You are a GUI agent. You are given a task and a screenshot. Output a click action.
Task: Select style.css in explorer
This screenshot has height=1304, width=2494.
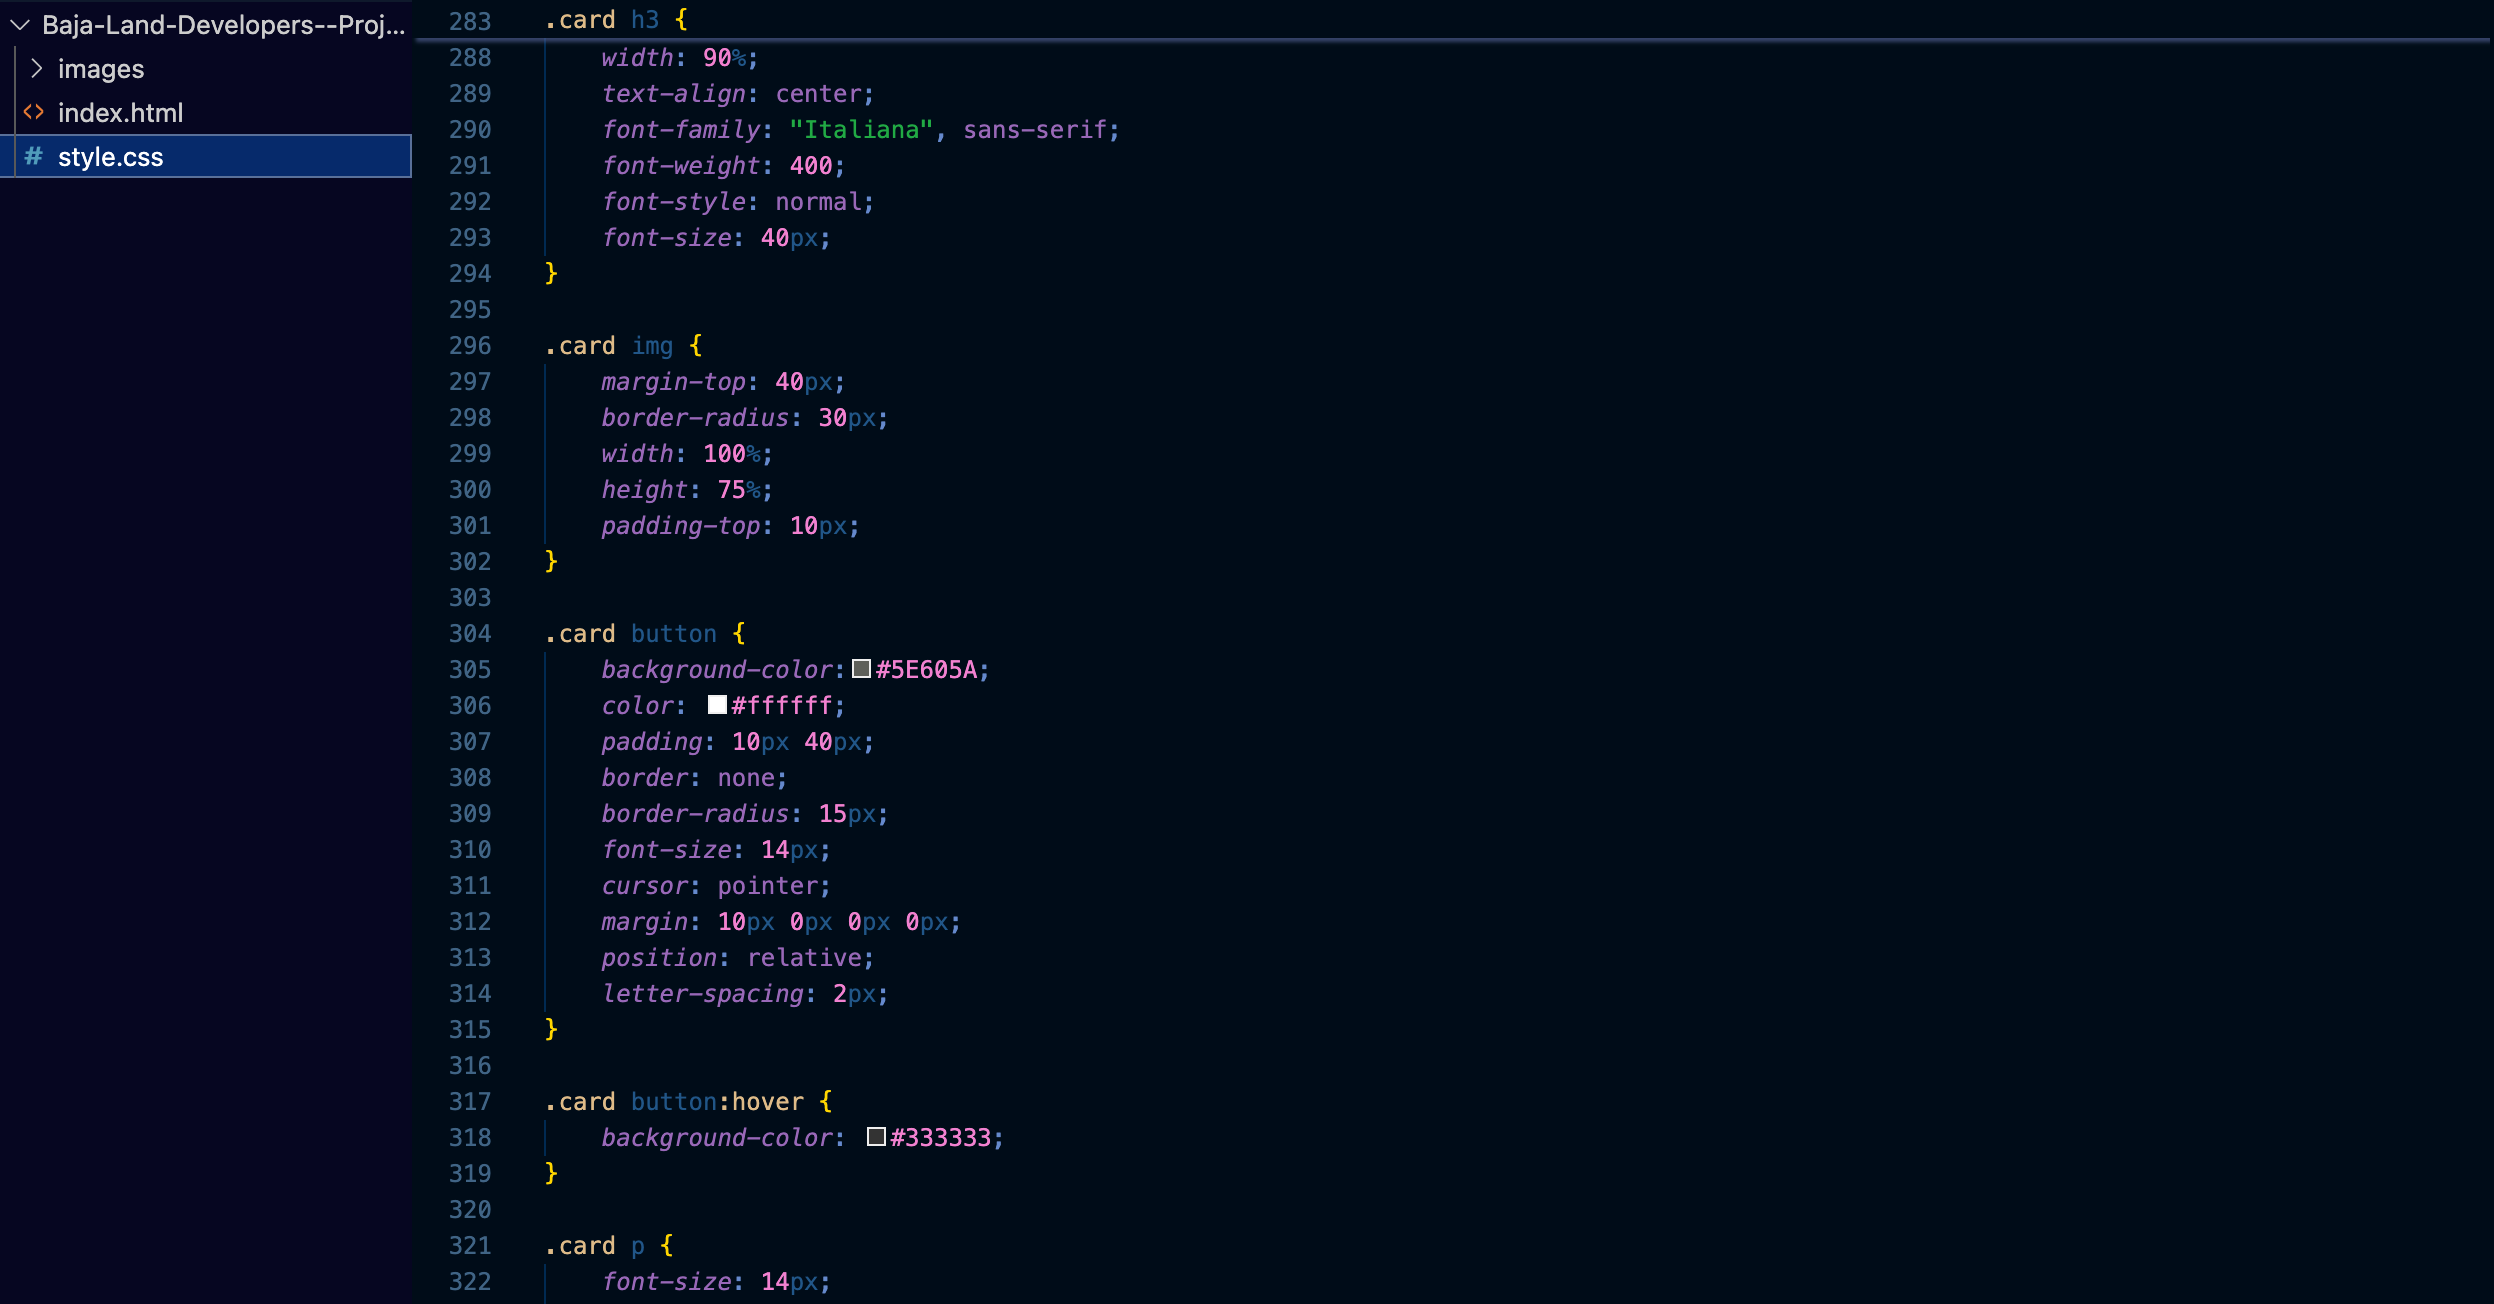point(110,157)
